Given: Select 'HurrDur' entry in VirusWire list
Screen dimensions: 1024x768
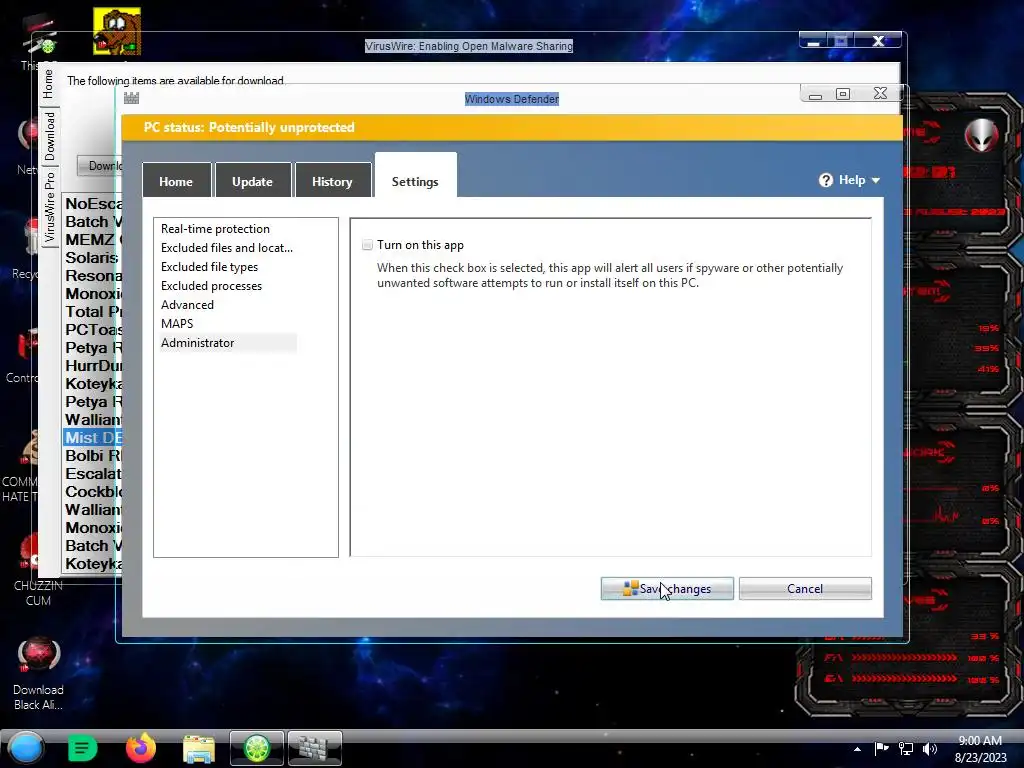Looking at the screenshot, I should (x=93, y=366).
